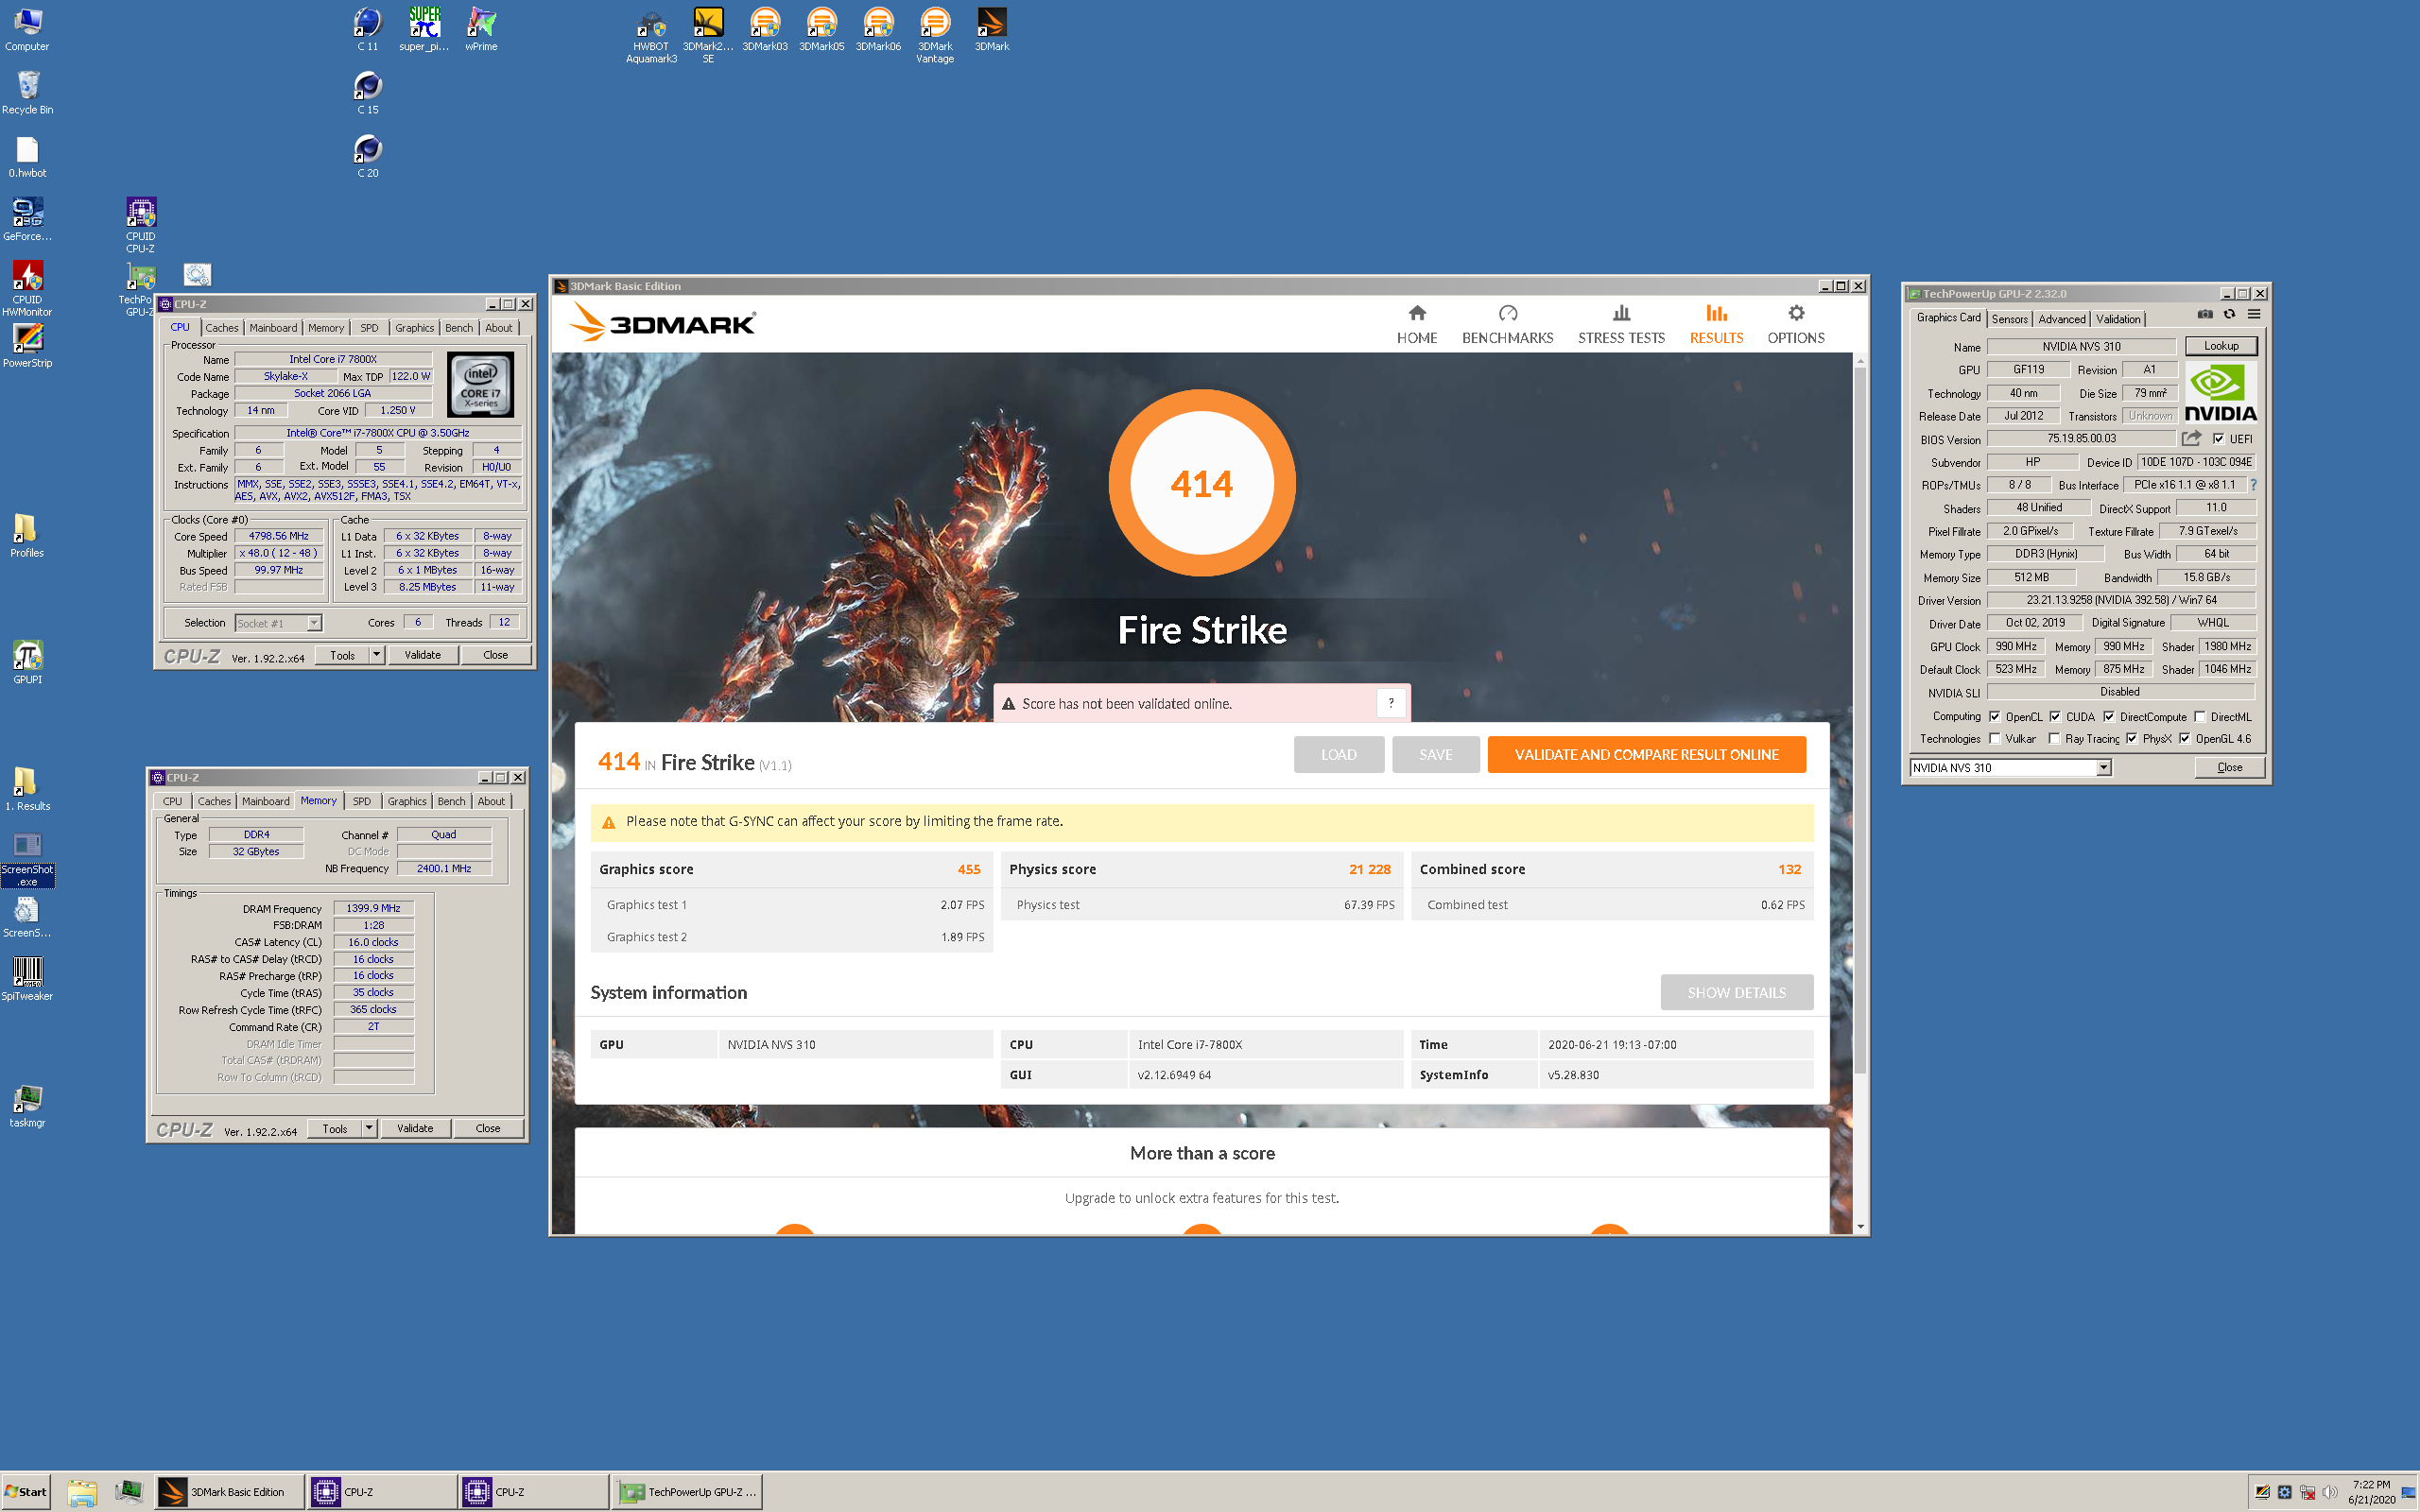This screenshot has height=1512, width=2420.
Task: Click the GPU-Z refresh icon
Action: 2229,314
